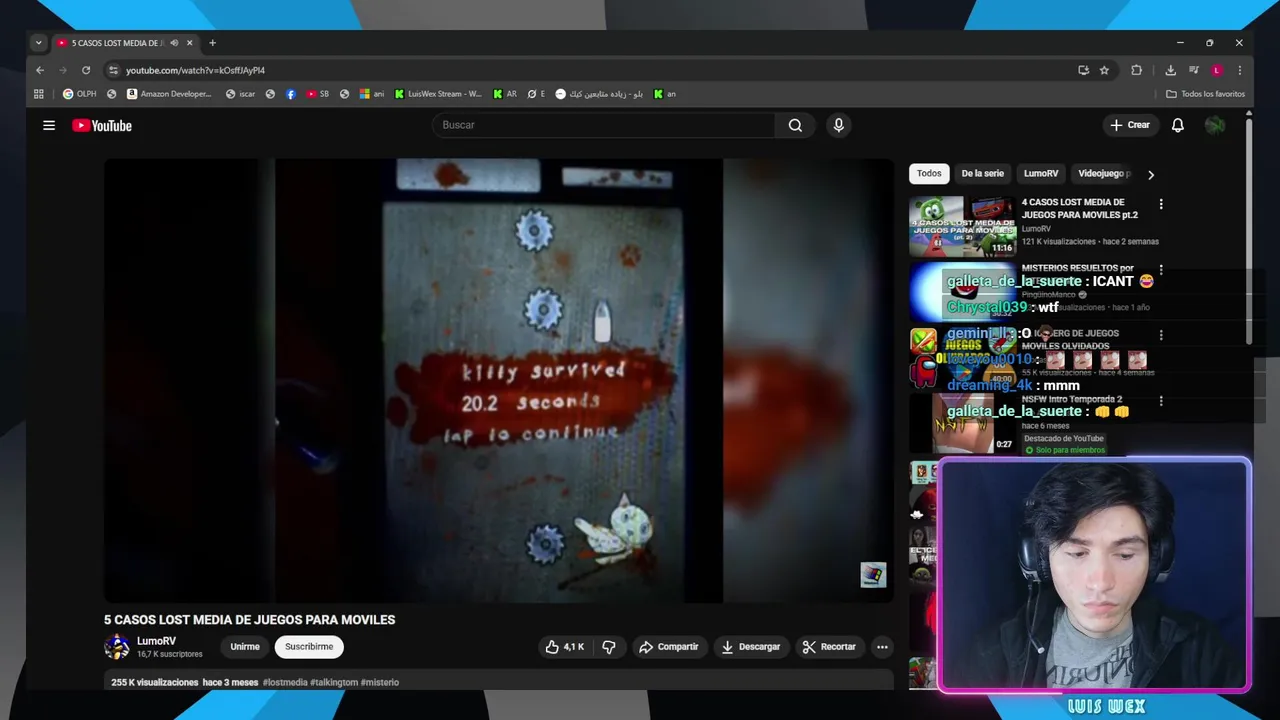The image size is (1280, 720).
Task: Click the Descargar button
Action: click(751, 647)
